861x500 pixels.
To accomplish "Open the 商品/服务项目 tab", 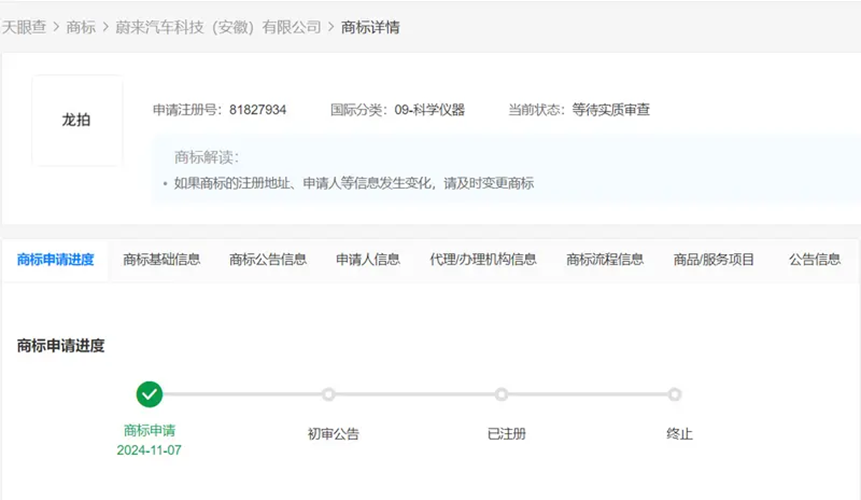I will (x=714, y=259).
